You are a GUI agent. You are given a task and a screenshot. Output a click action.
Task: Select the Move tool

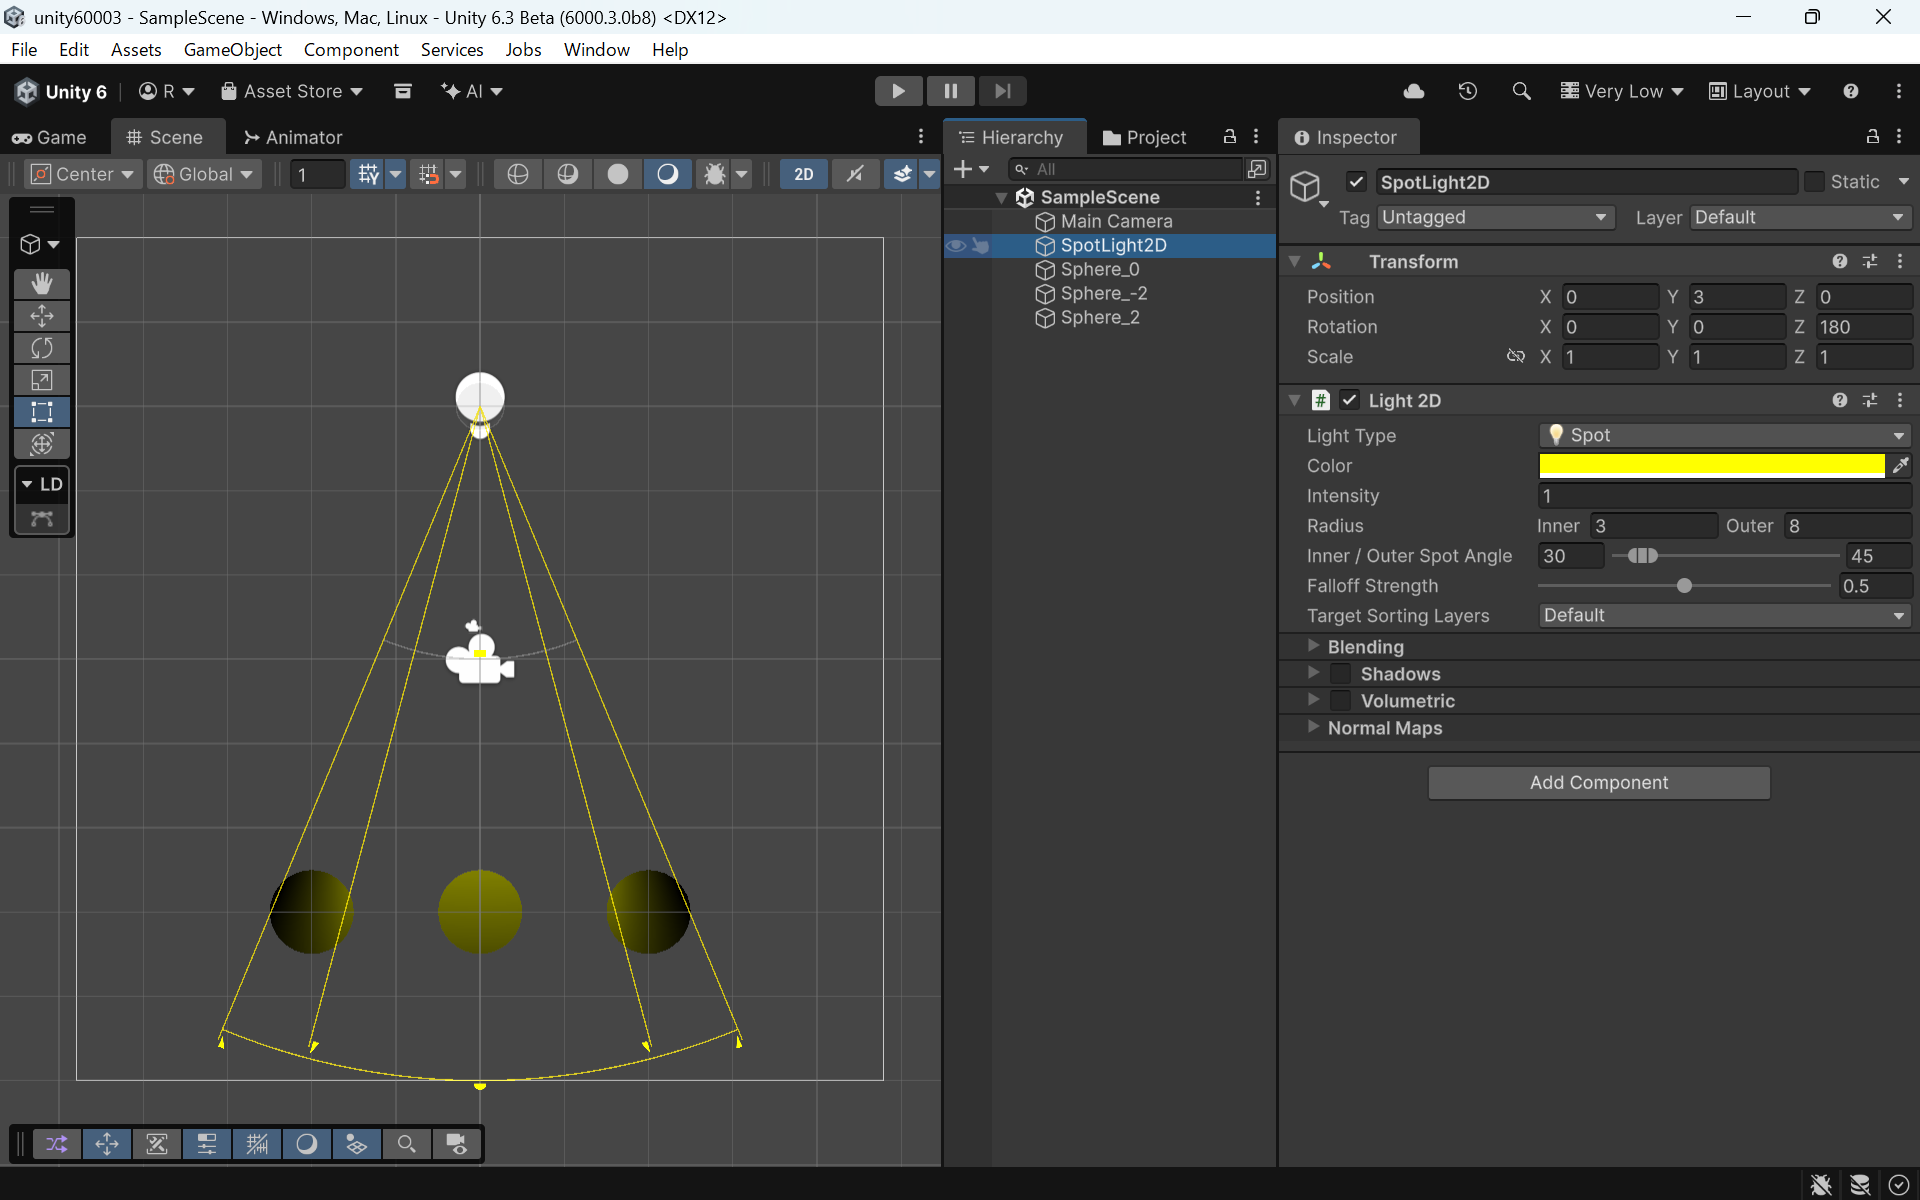[x=41, y=316]
